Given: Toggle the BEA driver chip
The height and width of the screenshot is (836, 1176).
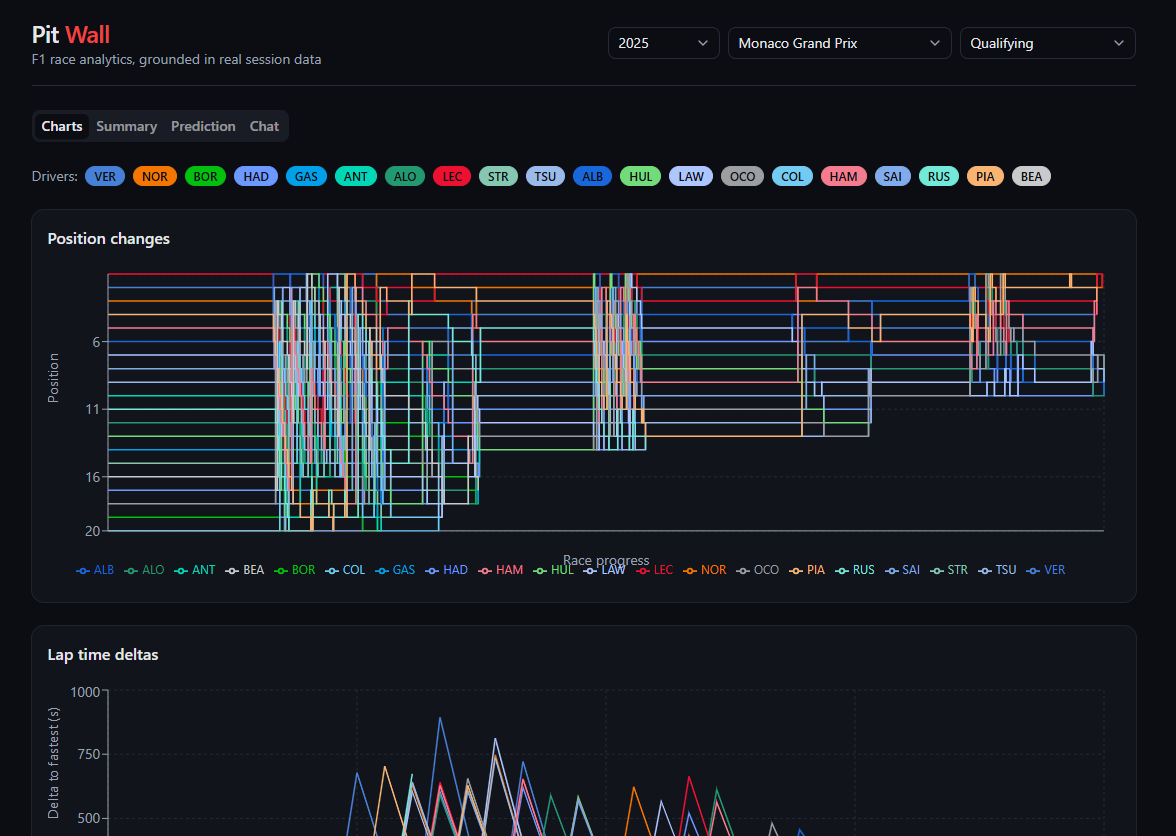Looking at the screenshot, I should tap(1031, 176).
